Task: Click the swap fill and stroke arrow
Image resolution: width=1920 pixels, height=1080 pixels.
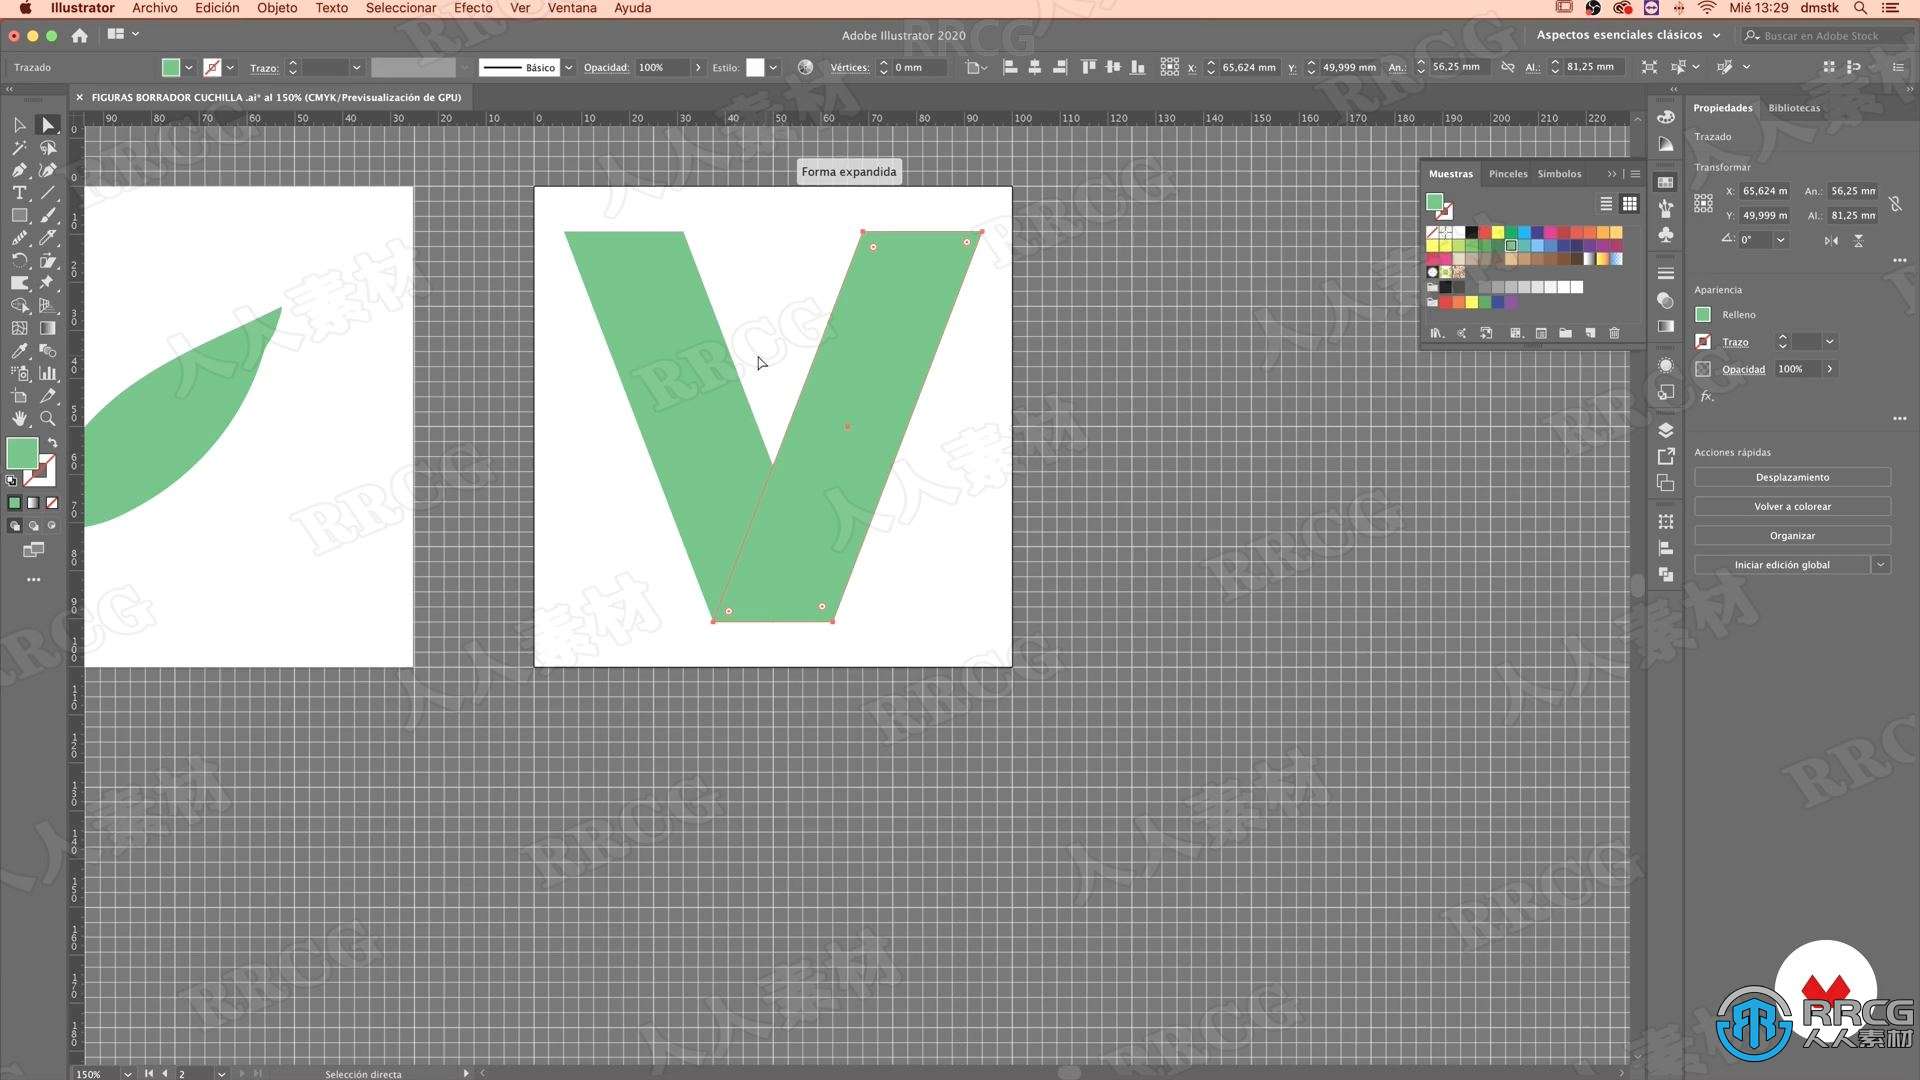Action: [52, 443]
